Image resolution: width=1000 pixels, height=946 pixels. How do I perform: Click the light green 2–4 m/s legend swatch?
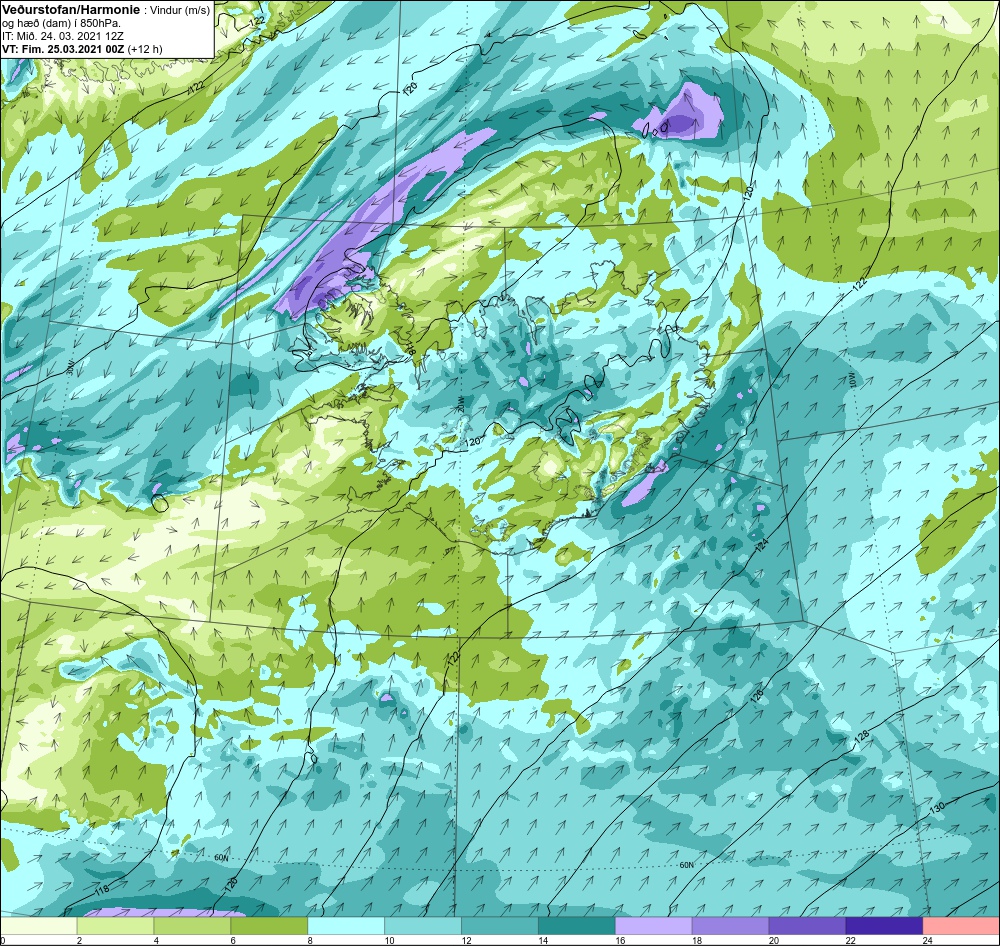coord(115,926)
